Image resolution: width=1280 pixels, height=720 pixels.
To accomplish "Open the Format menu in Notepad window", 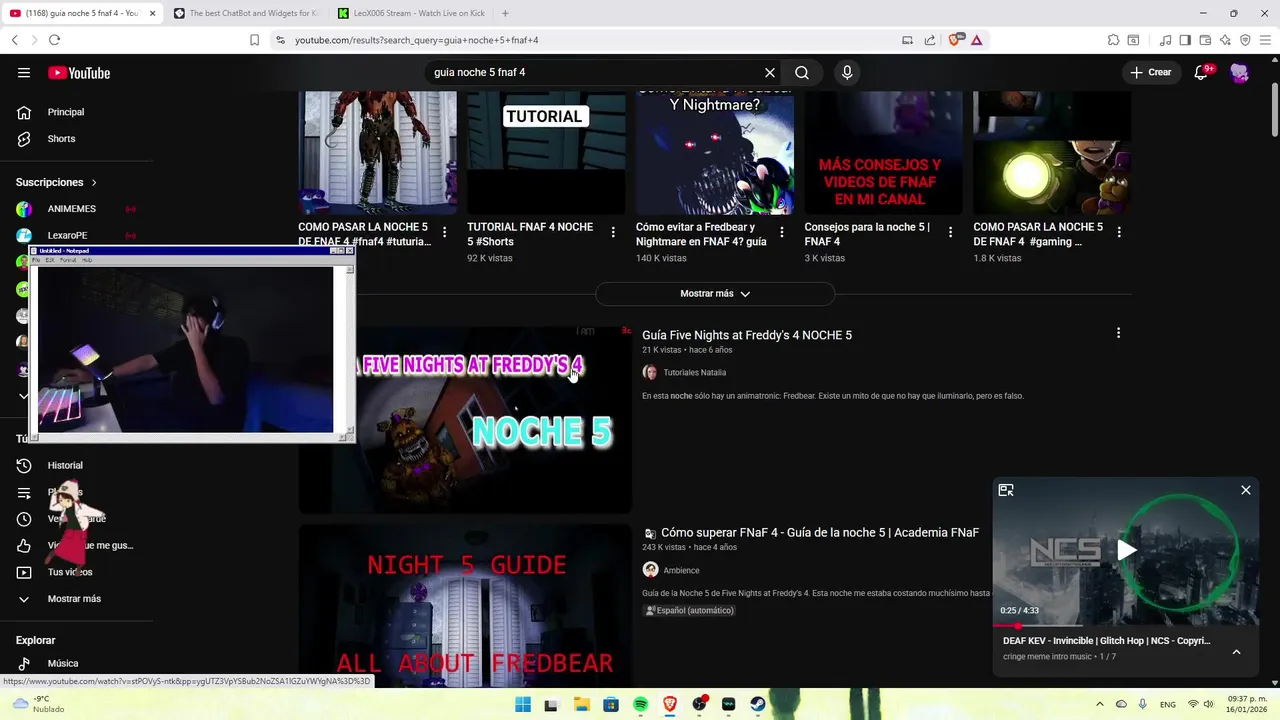I will 68,260.
